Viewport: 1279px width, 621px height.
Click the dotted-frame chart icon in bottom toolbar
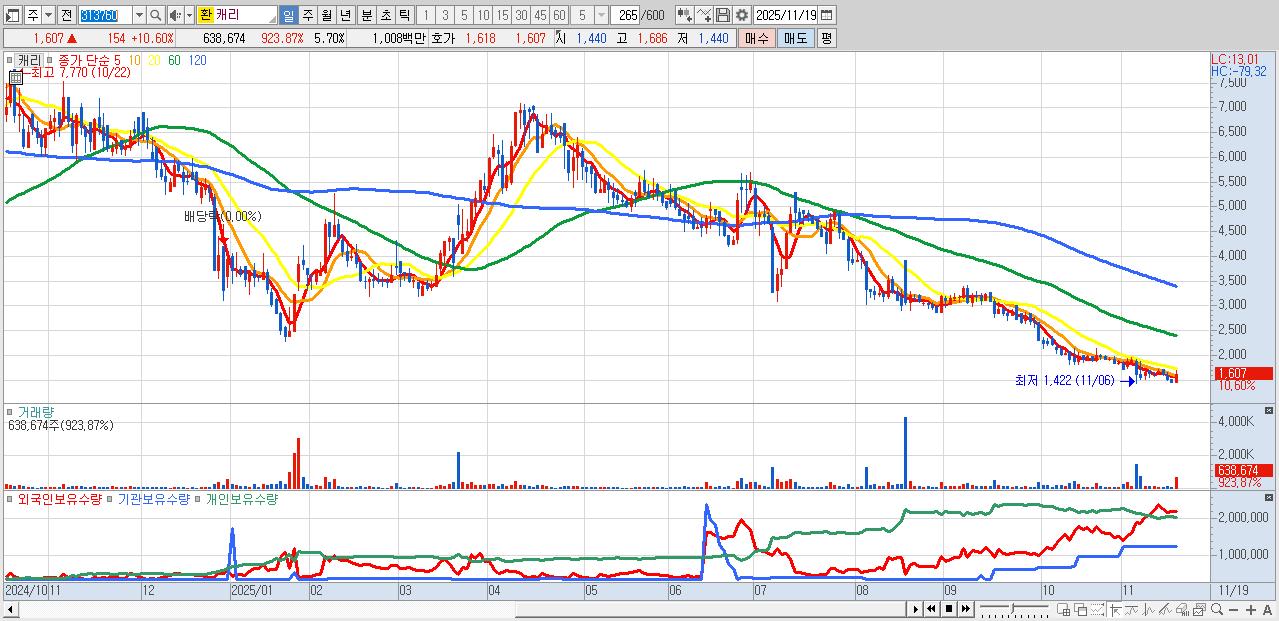1097,609
